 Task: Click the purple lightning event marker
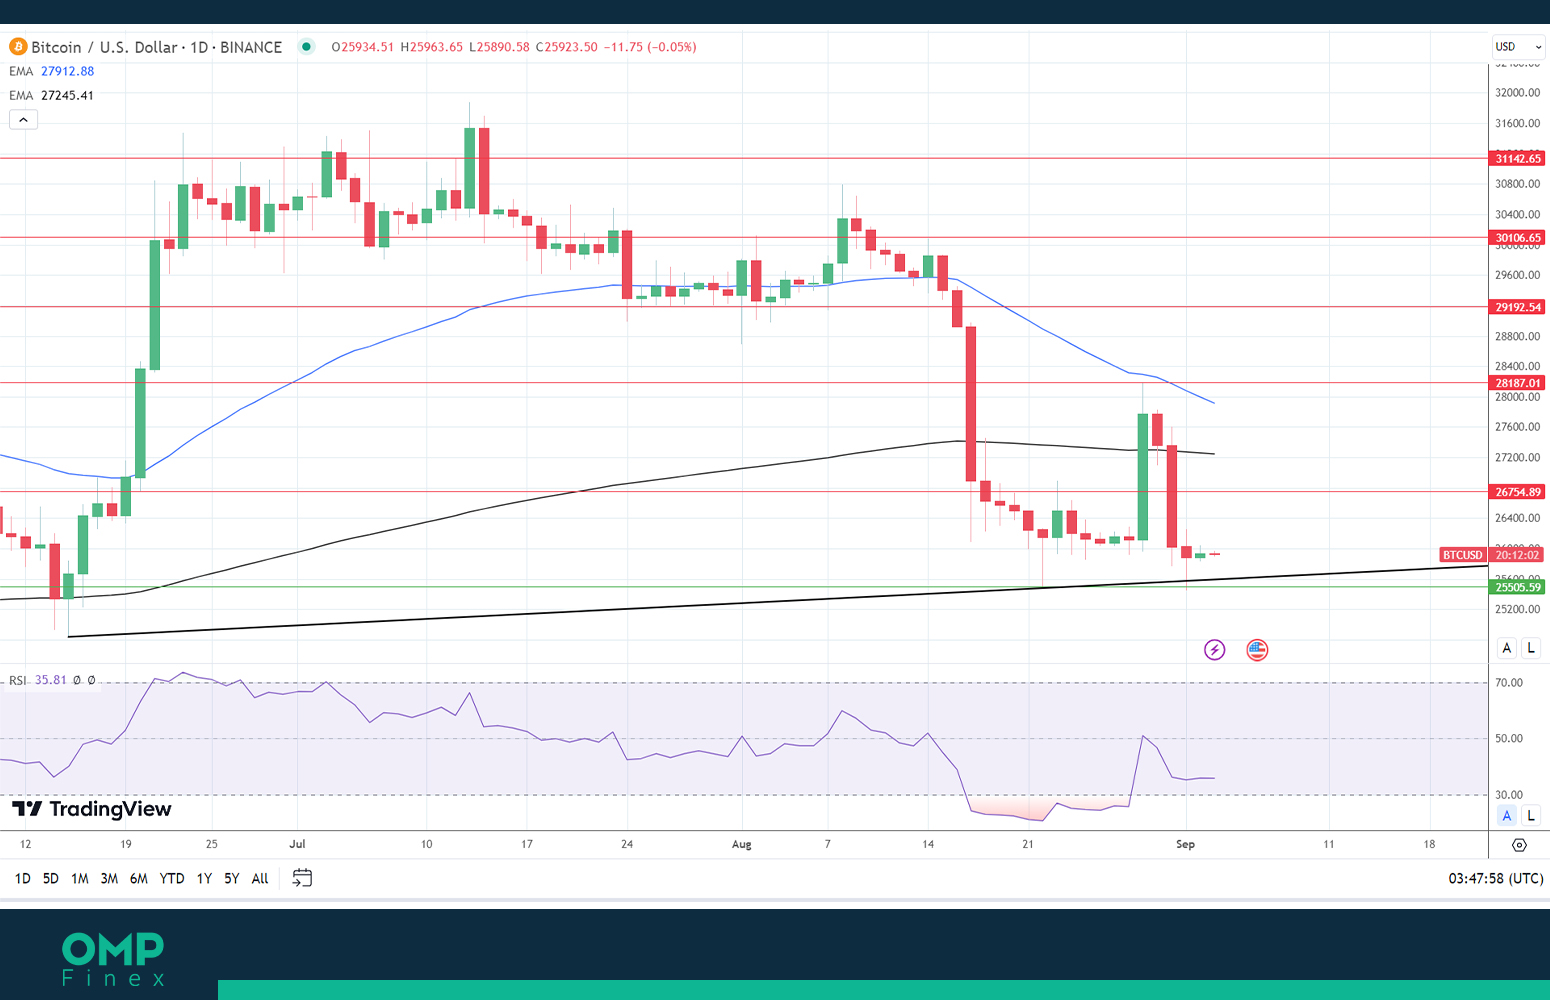[1215, 650]
